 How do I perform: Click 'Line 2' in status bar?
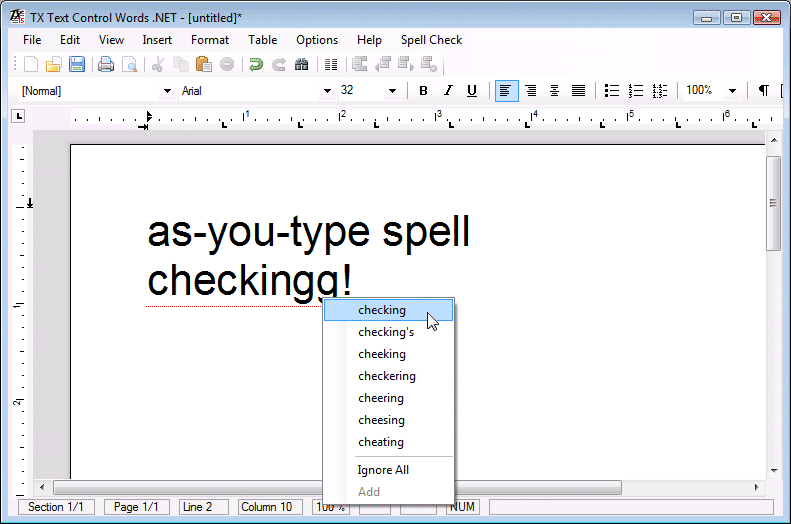tap(203, 507)
